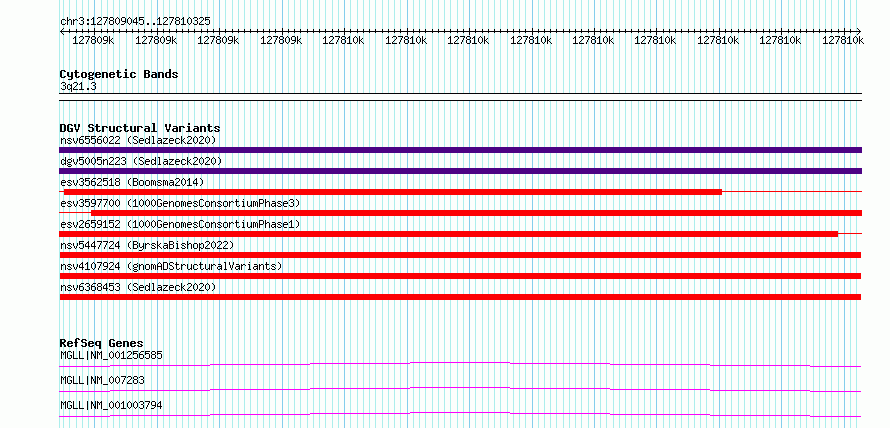Click the esv3597700 1000GenomesConsortiumPhase3 label

pos(180,203)
